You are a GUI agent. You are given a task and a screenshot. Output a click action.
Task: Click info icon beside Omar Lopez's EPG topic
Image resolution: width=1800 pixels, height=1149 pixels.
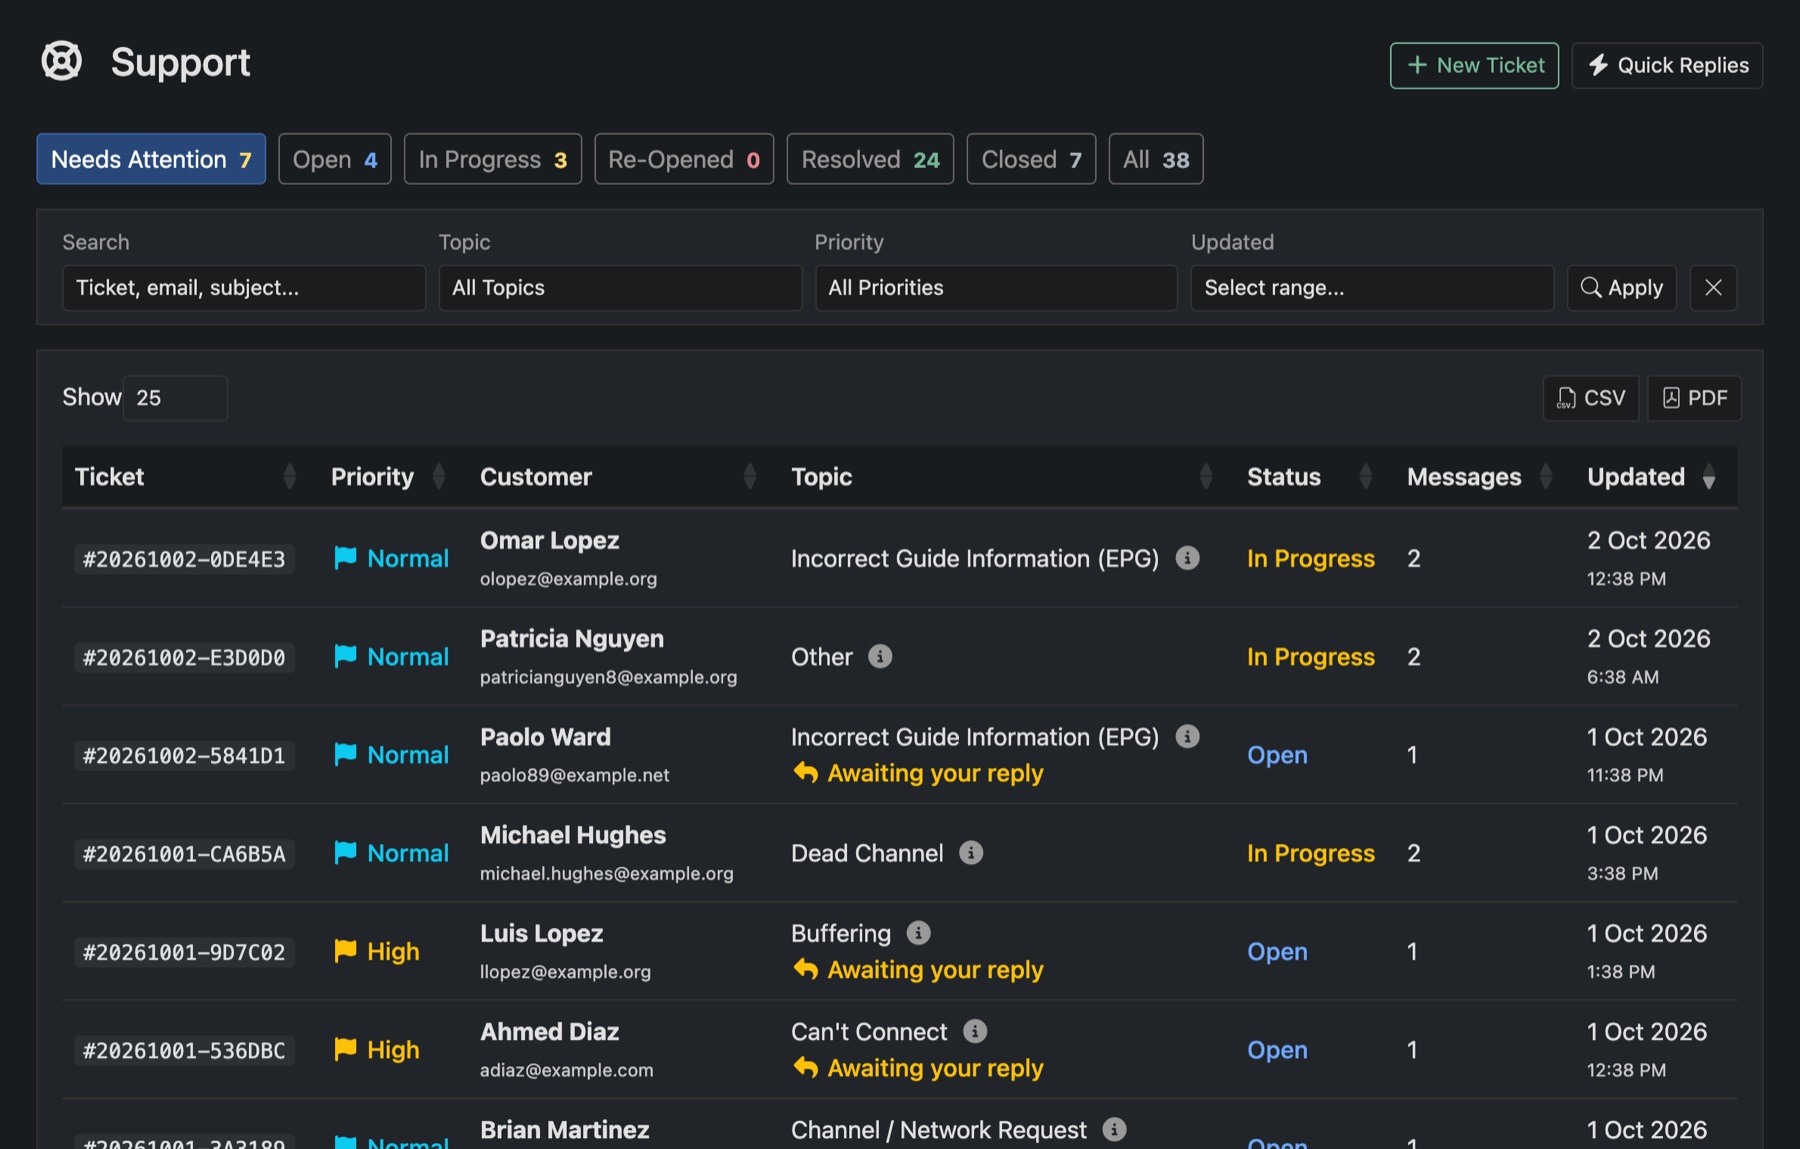(x=1187, y=558)
